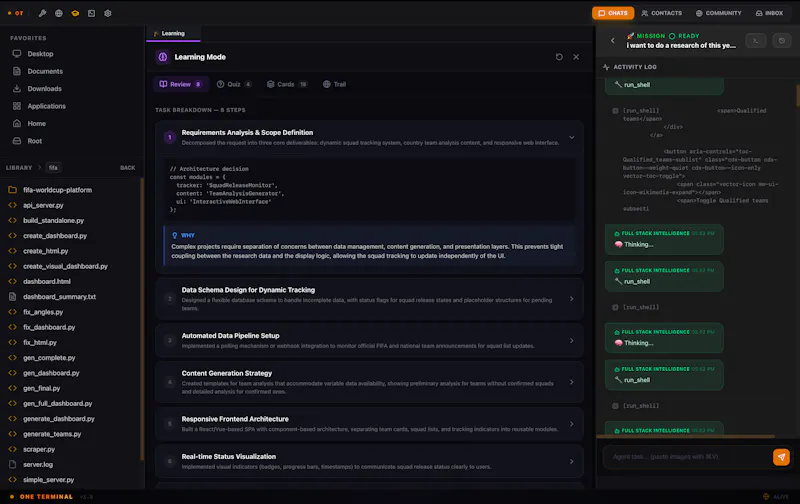Screen dimensions: 800x504
Task: Open the settings gear icon in top toolbar
Action: pos(108,13)
